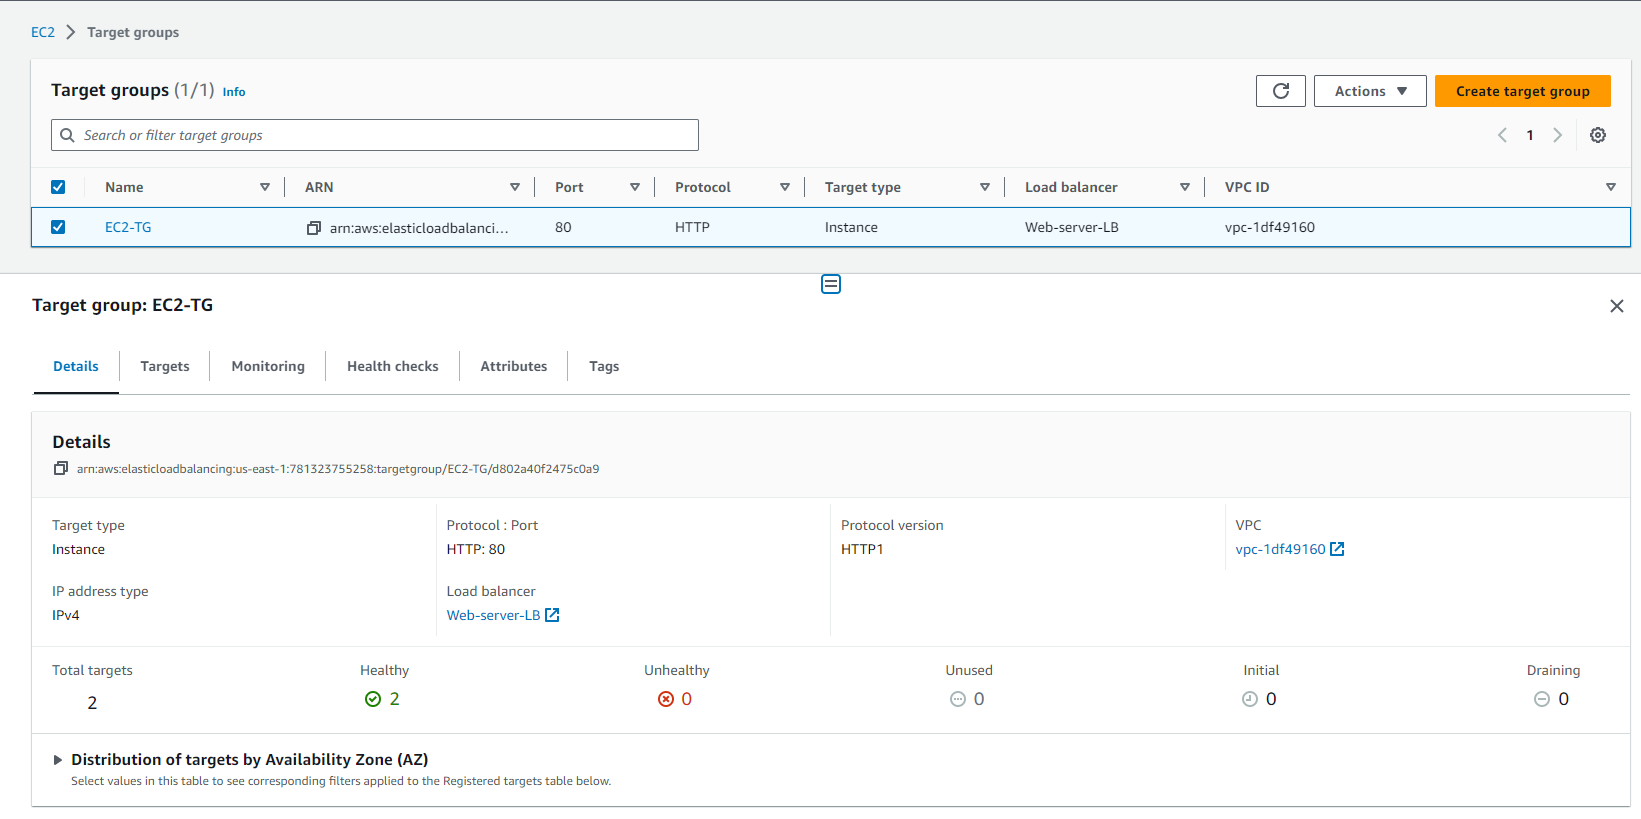Click the Instance target type cell

pyautogui.click(x=851, y=227)
